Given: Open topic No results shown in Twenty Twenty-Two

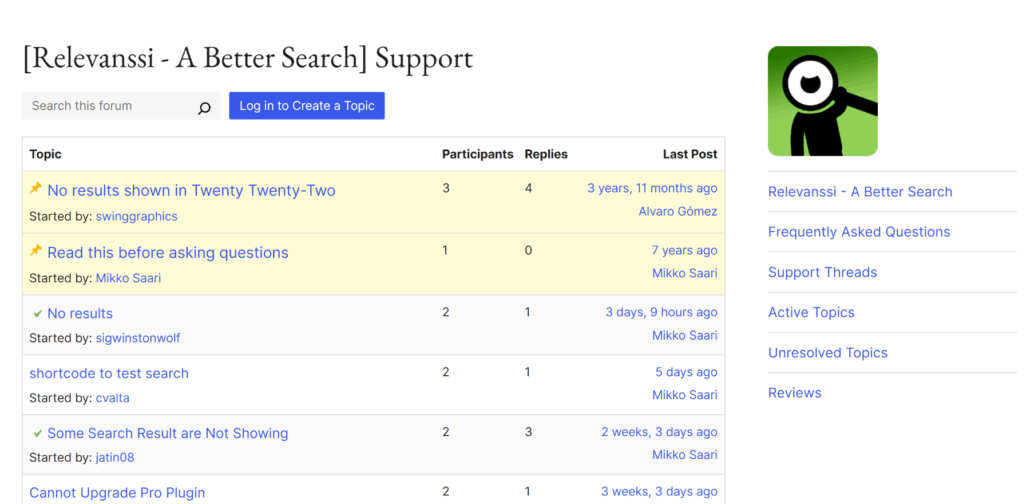Looking at the screenshot, I should tap(191, 191).
